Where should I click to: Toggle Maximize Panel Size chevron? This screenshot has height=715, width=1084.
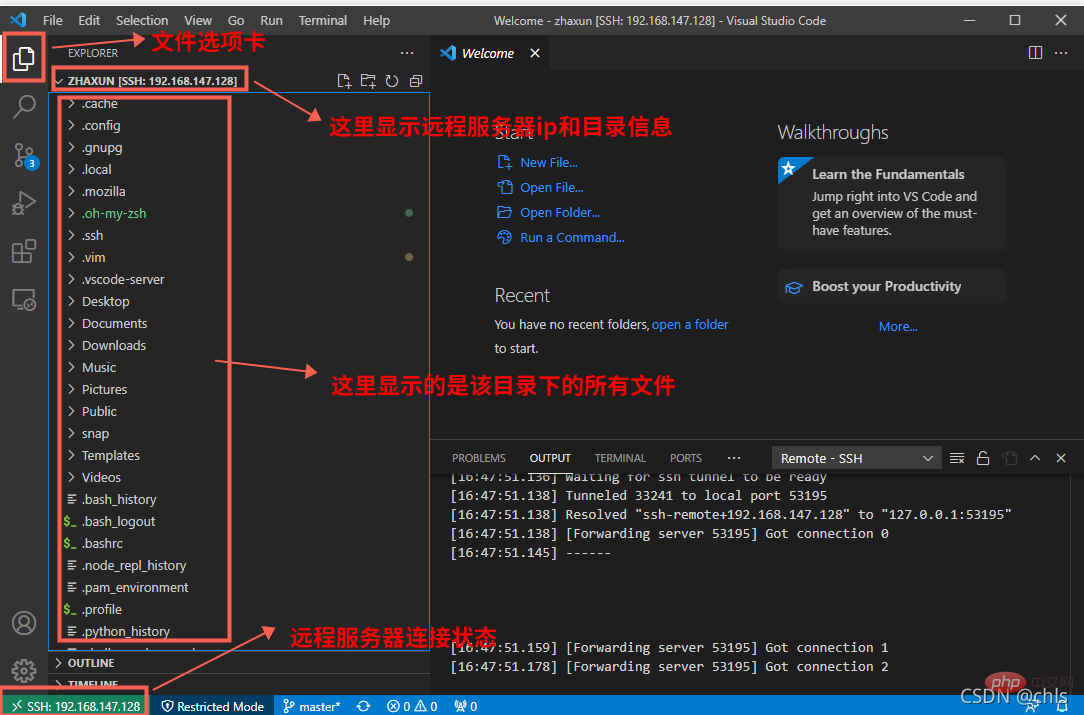coord(1034,457)
